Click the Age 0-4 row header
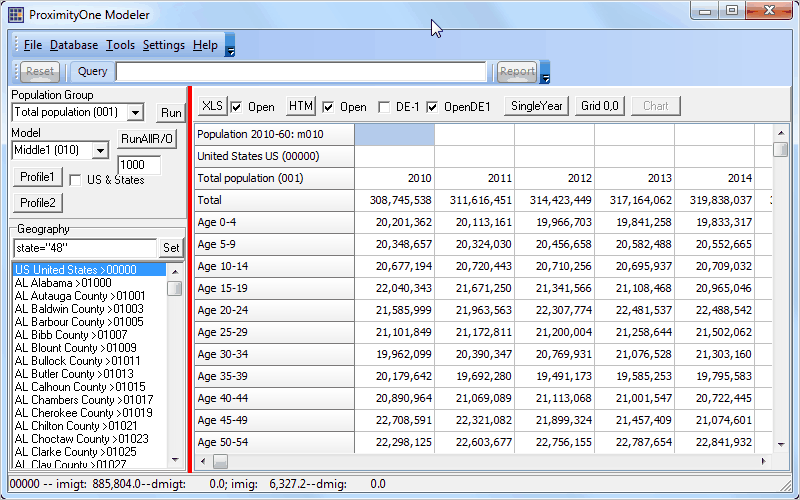Viewport: 800px width, 500px height. pos(274,222)
